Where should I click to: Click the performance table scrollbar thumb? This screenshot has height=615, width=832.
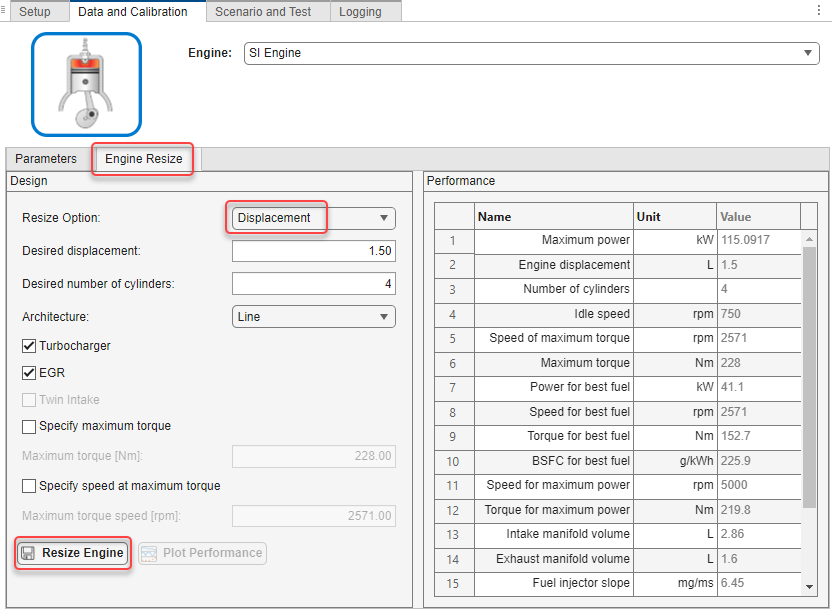pyautogui.click(x=809, y=377)
